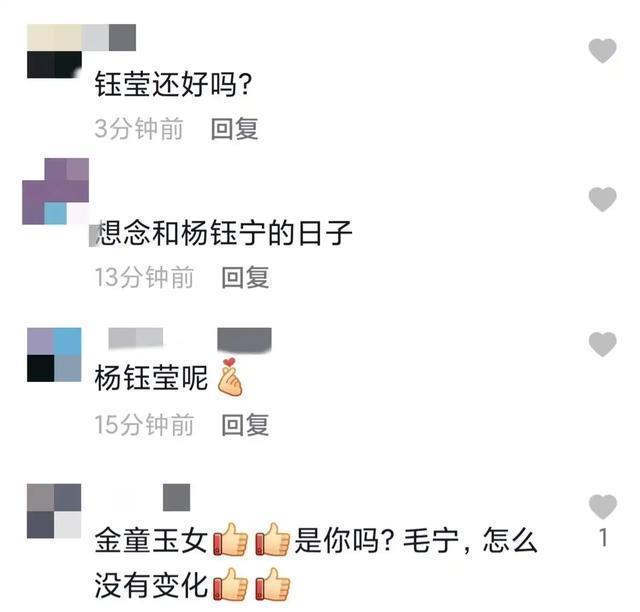Reply to the comment posted 3分钟前
Viewport: 640px width, 612px height.
(x=235, y=129)
